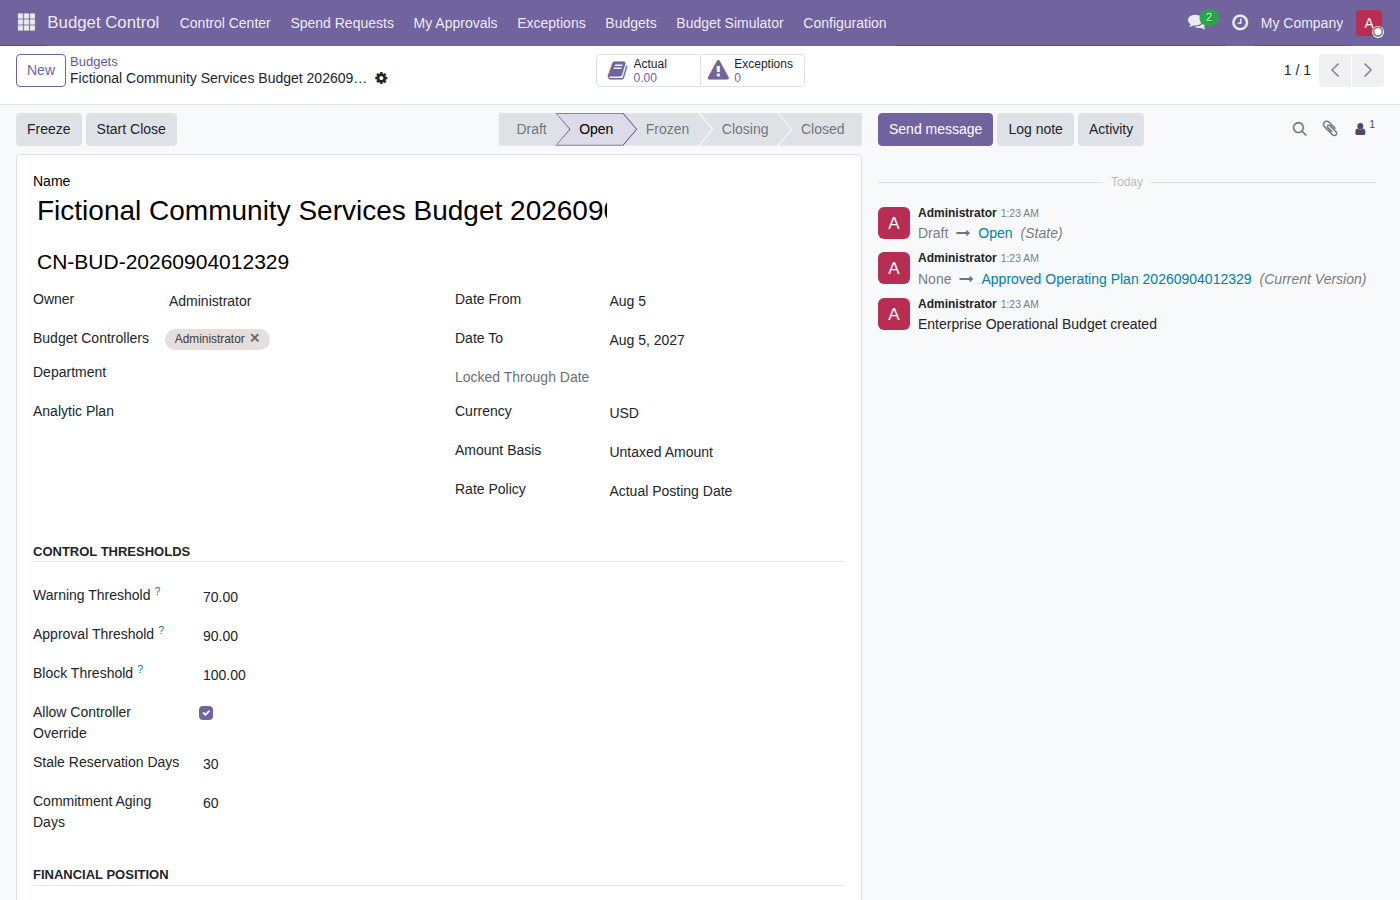This screenshot has width=1400, height=900.
Task: Show the followers list
Action: click(1364, 128)
